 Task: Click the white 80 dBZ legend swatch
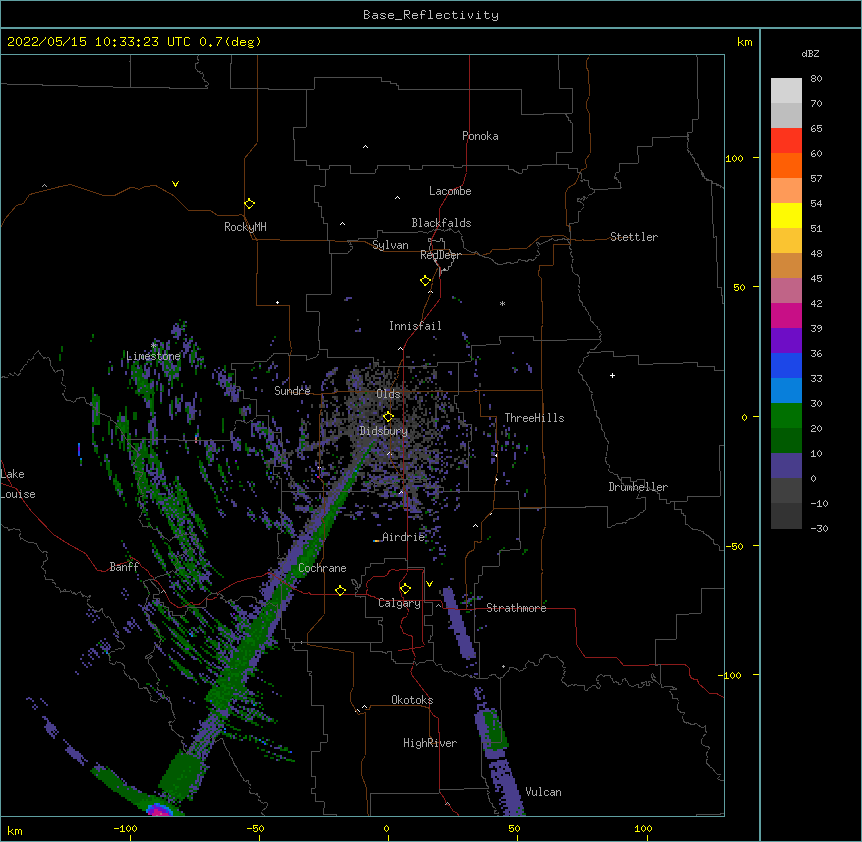[786, 90]
